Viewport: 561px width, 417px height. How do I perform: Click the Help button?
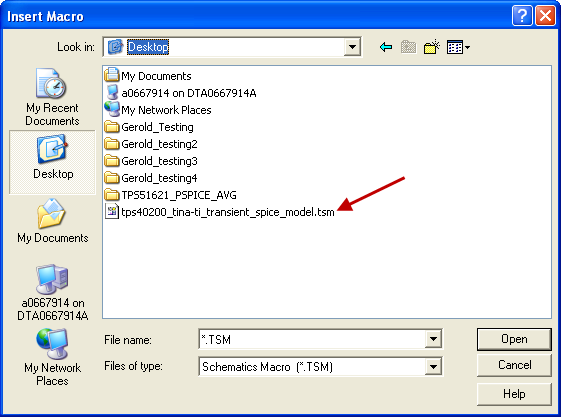[x=514, y=394]
